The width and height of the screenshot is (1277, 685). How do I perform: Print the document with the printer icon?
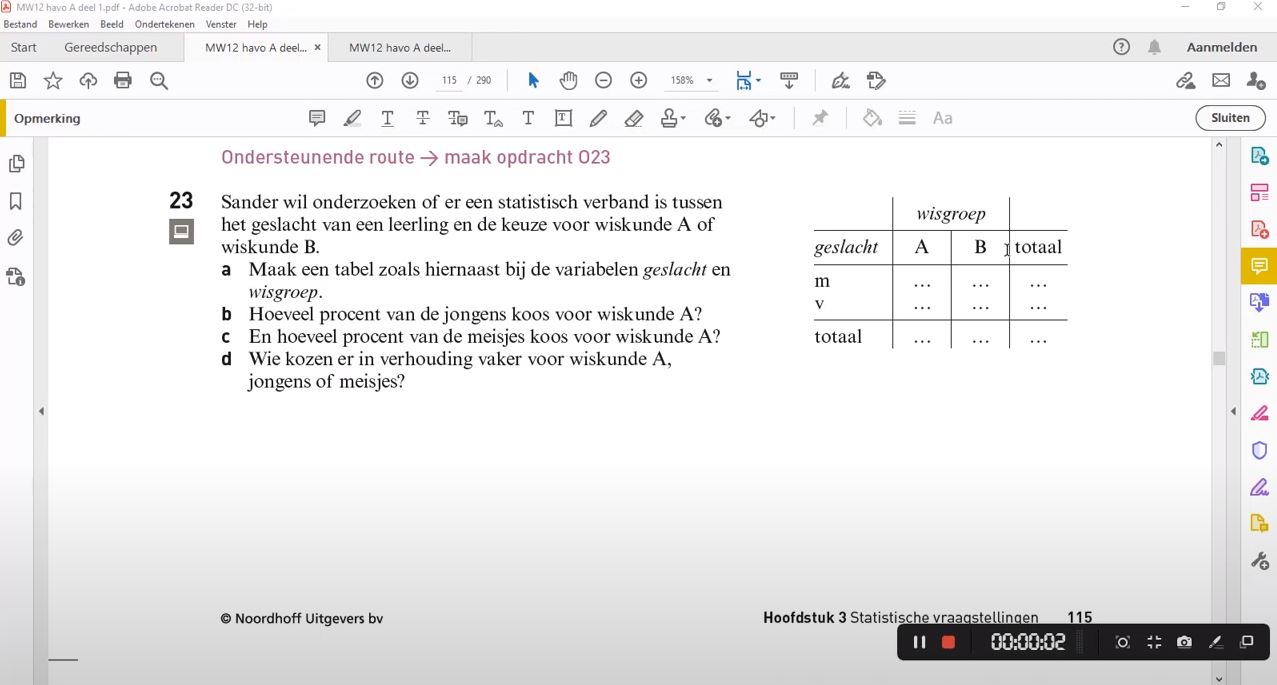tap(123, 81)
